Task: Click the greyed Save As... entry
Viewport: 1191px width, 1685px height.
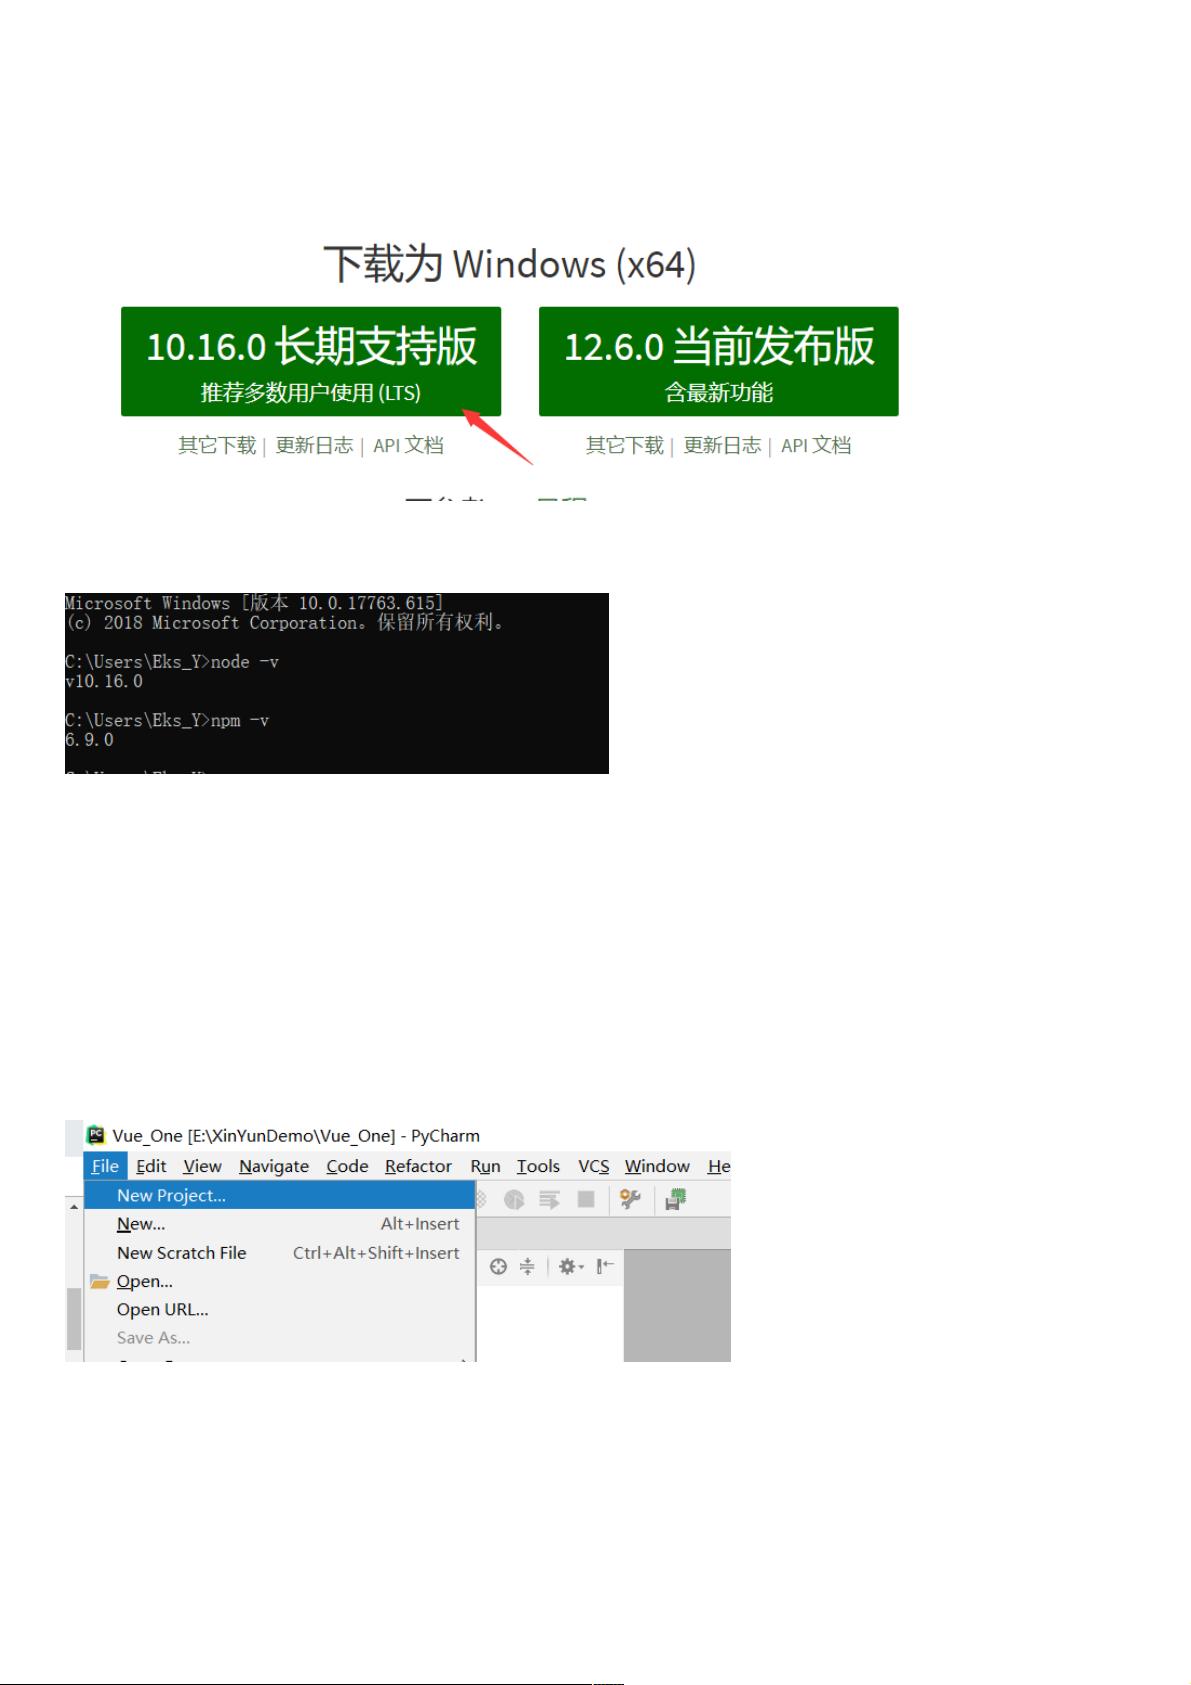Action: click(x=280, y=1337)
